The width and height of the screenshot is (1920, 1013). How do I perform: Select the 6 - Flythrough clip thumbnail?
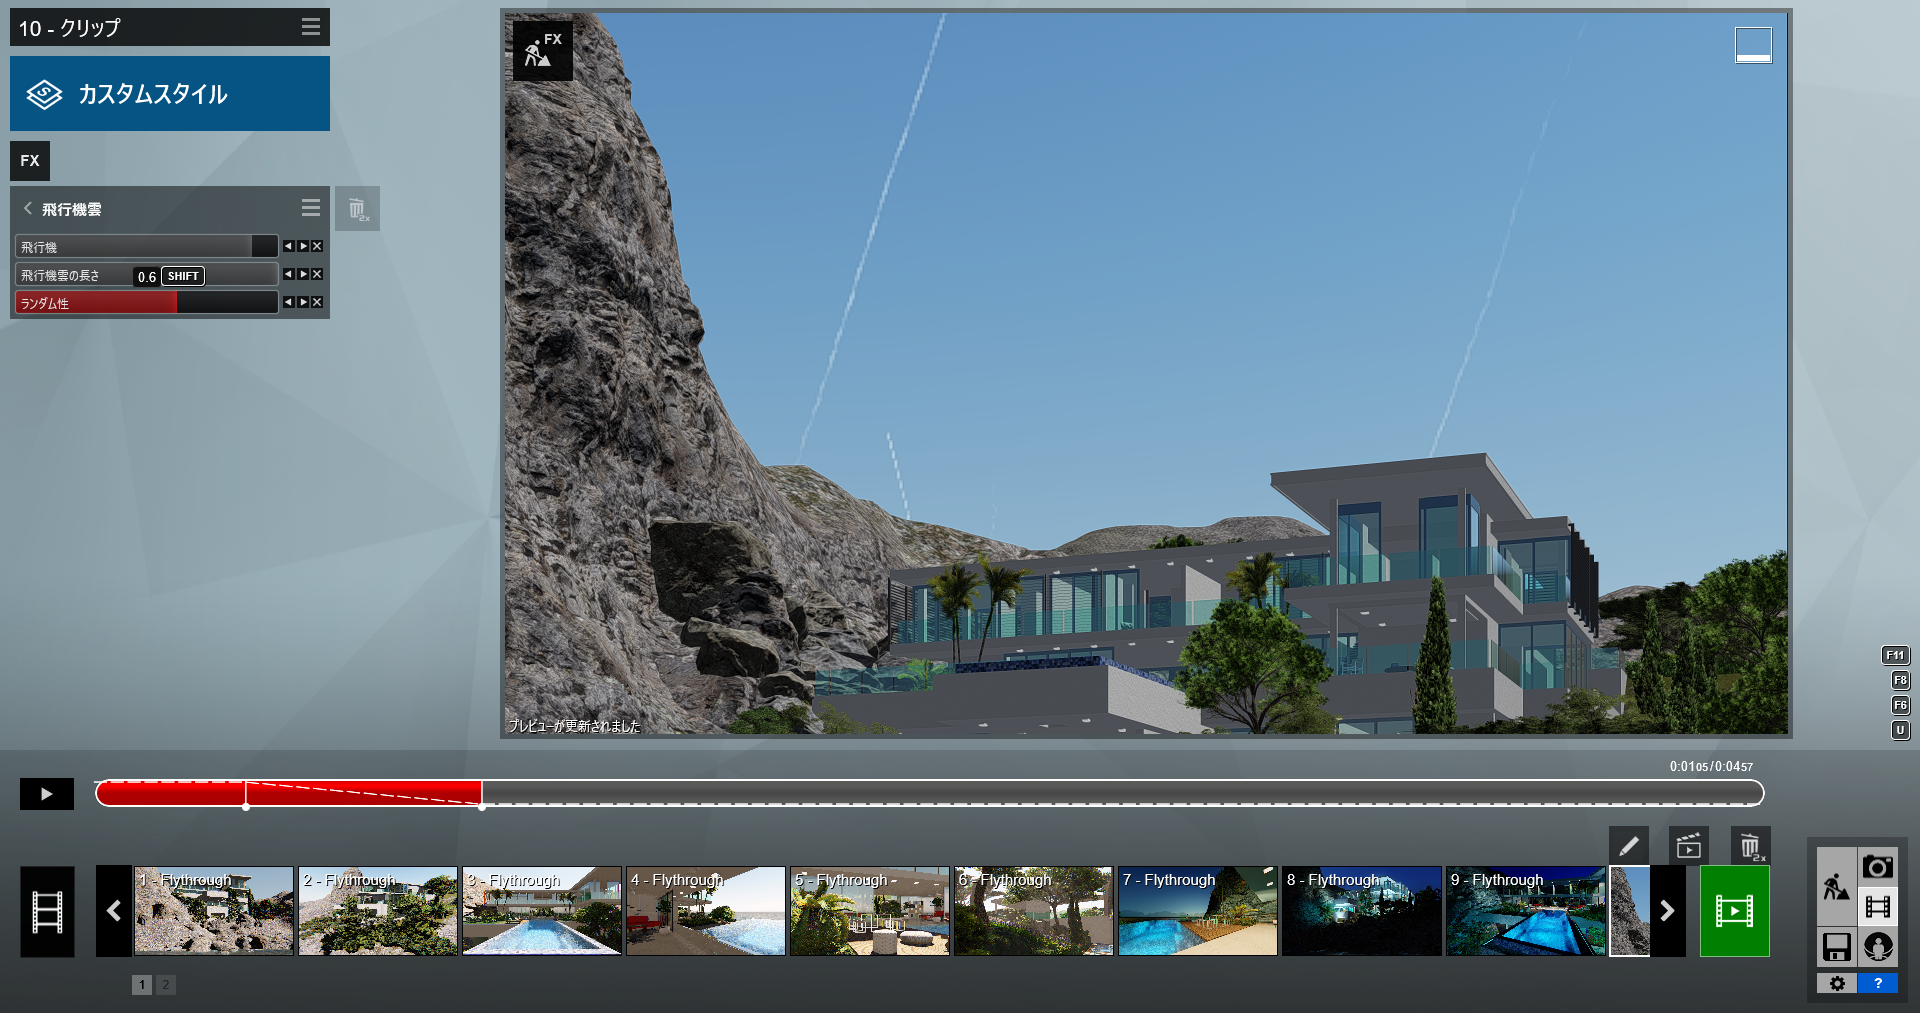[1034, 911]
